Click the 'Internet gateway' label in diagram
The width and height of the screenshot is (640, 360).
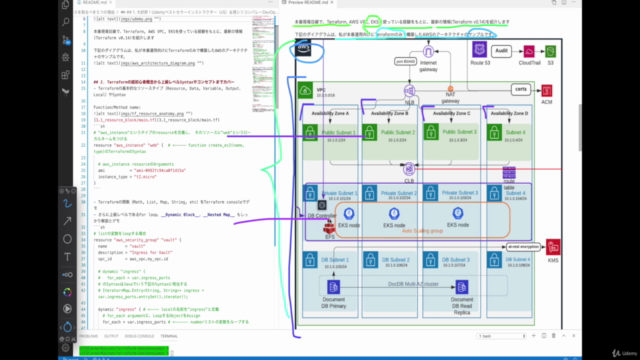point(428,66)
